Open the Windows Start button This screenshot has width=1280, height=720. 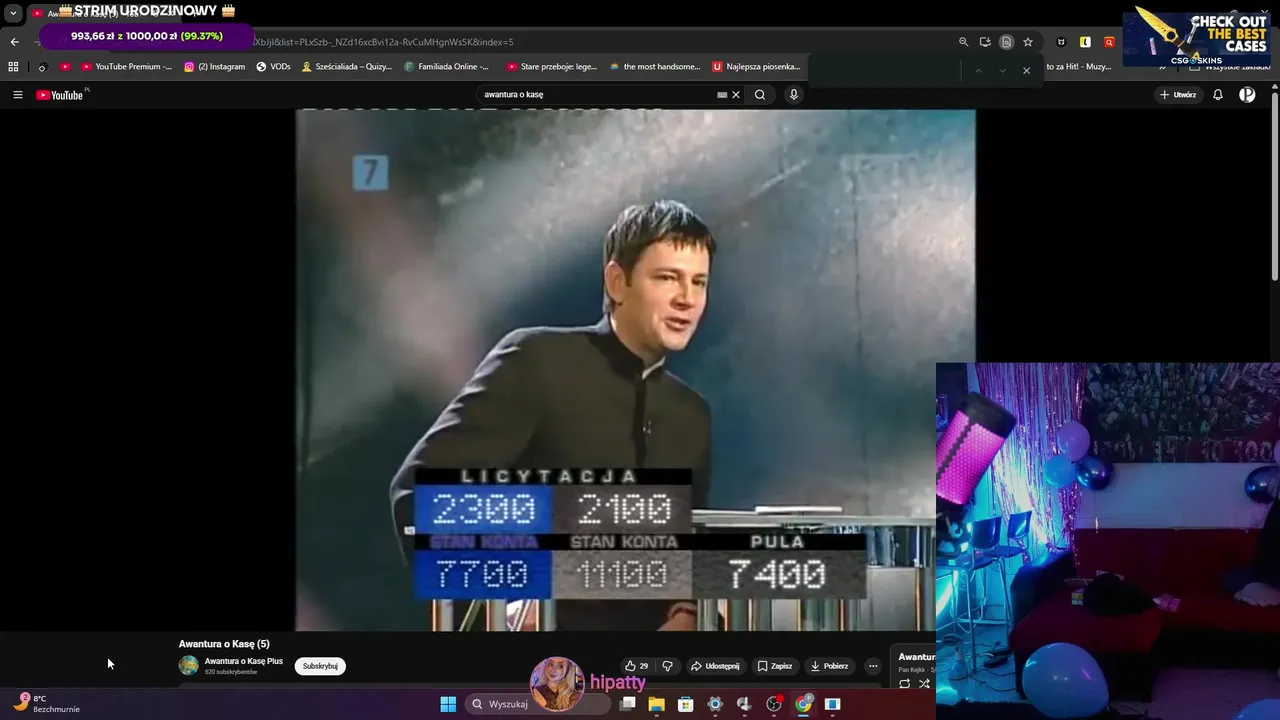pyautogui.click(x=448, y=704)
